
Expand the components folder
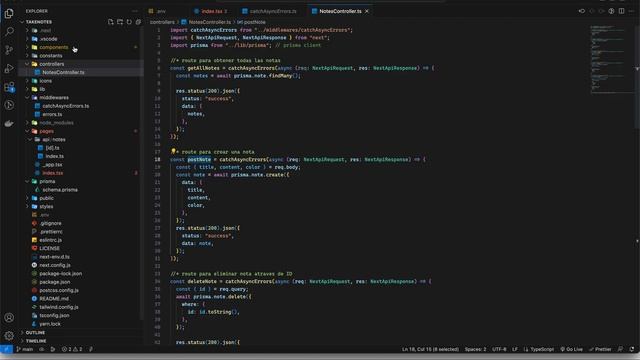point(53,47)
